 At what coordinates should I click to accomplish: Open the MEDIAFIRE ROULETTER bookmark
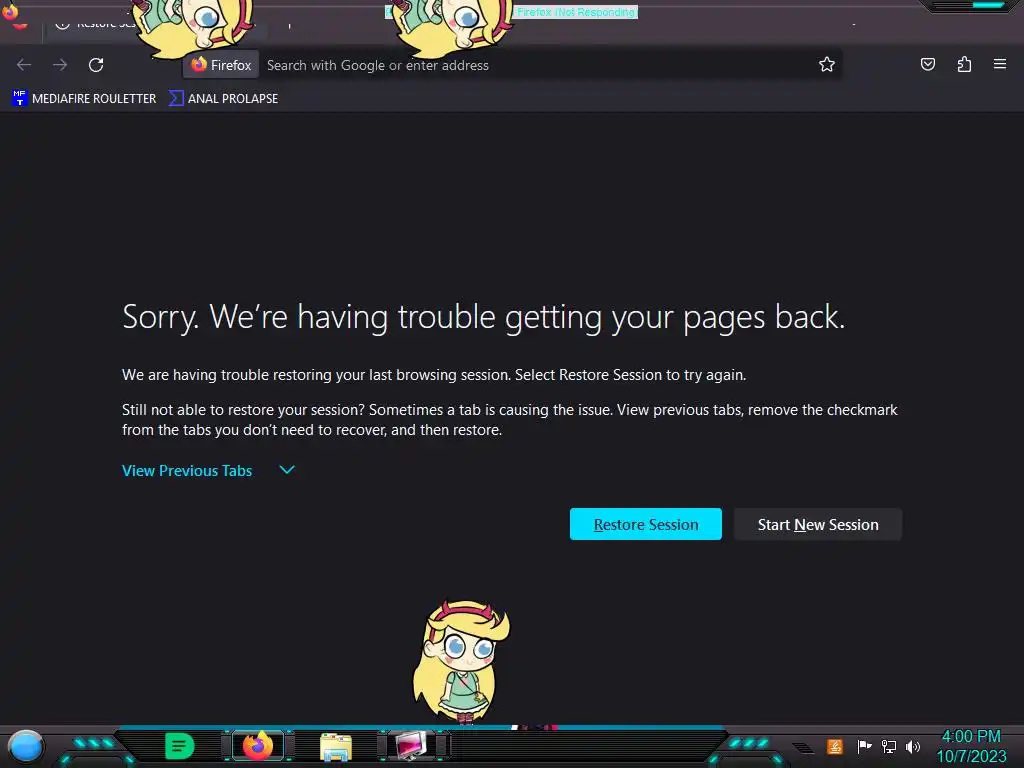[84, 99]
